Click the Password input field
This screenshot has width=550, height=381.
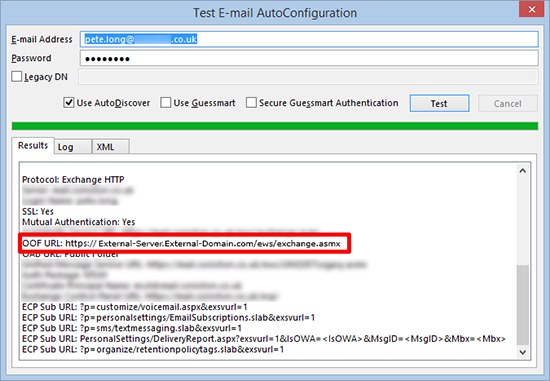tap(309, 58)
